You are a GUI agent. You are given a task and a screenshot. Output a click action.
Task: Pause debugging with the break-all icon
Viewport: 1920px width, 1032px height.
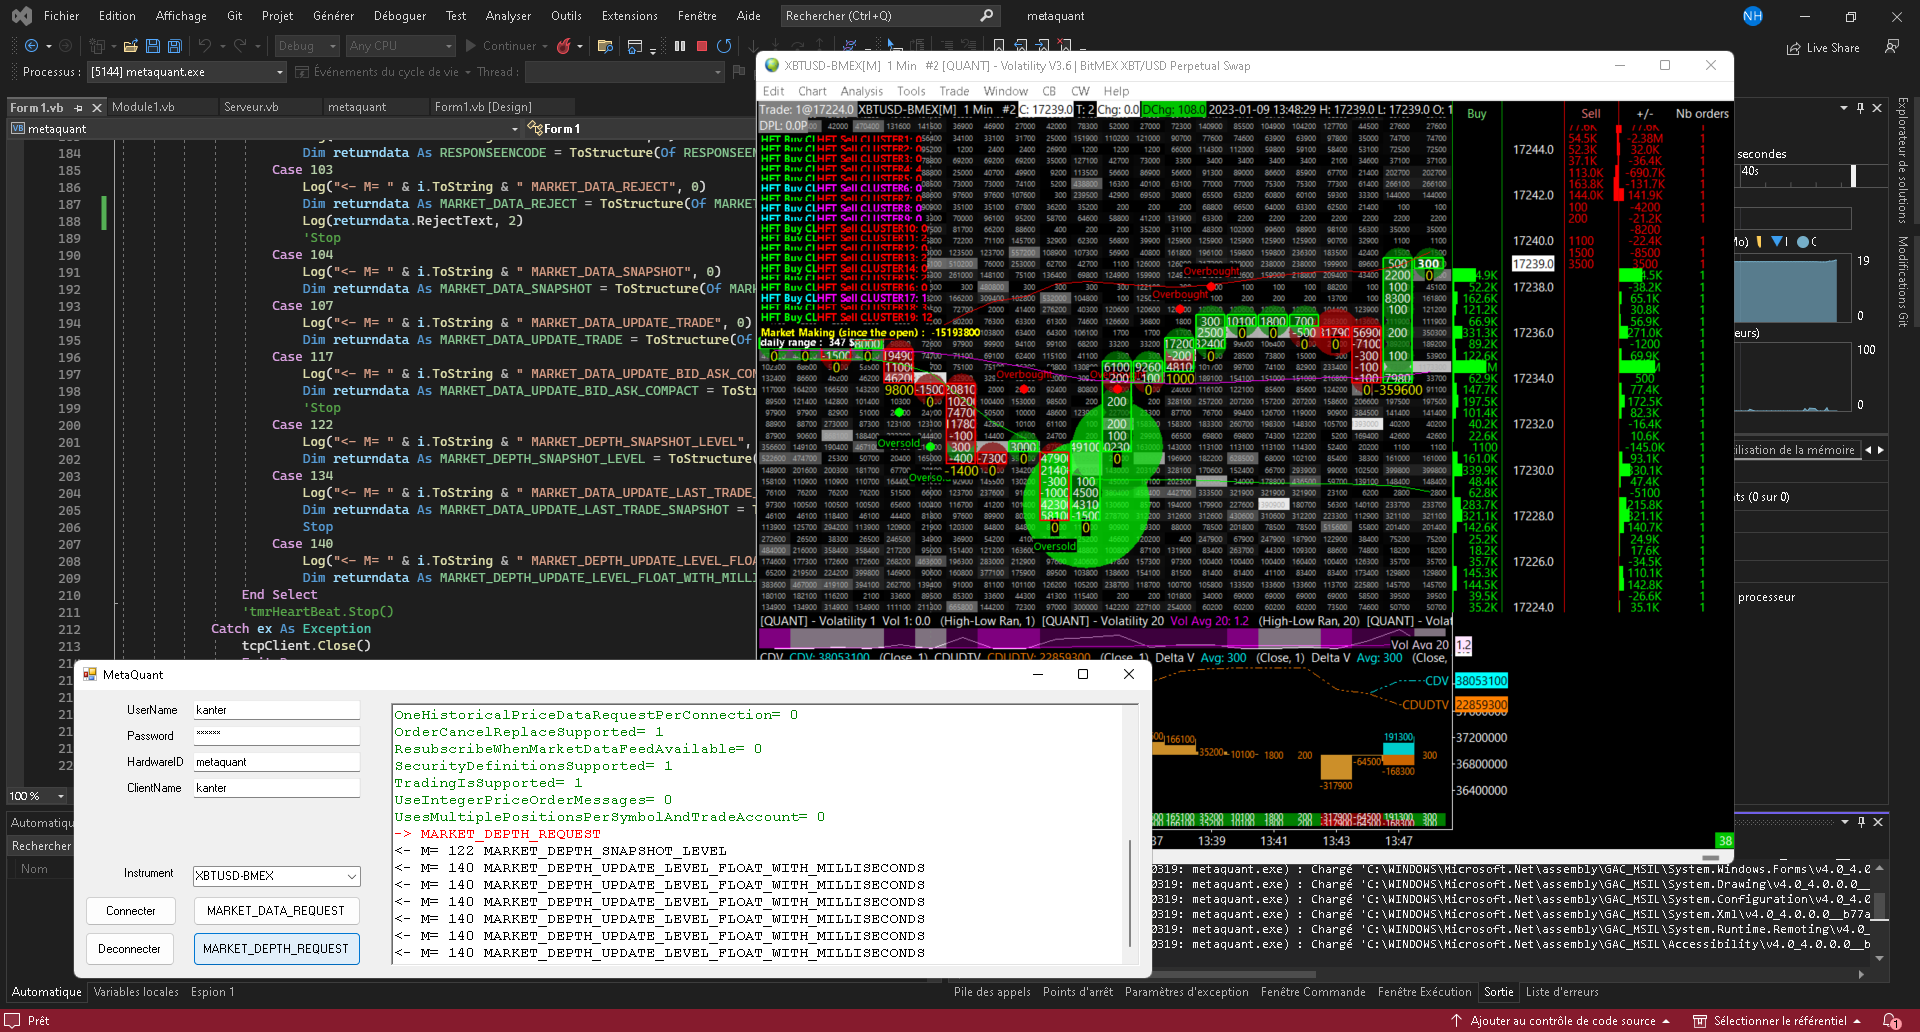pyautogui.click(x=680, y=46)
